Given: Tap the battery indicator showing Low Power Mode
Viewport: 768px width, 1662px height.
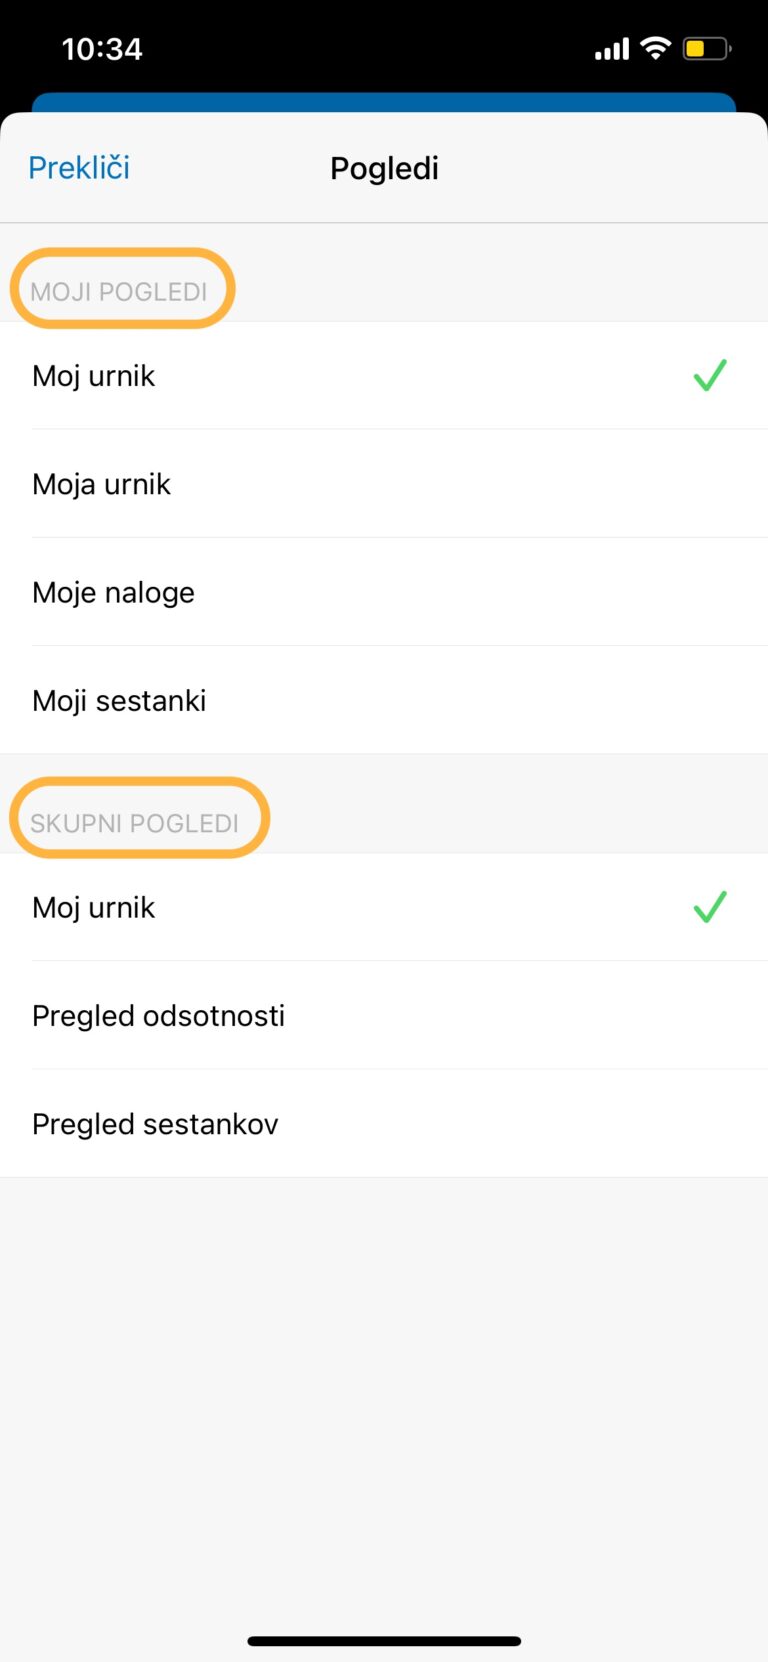Looking at the screenshot, I should tap(706, 47).
